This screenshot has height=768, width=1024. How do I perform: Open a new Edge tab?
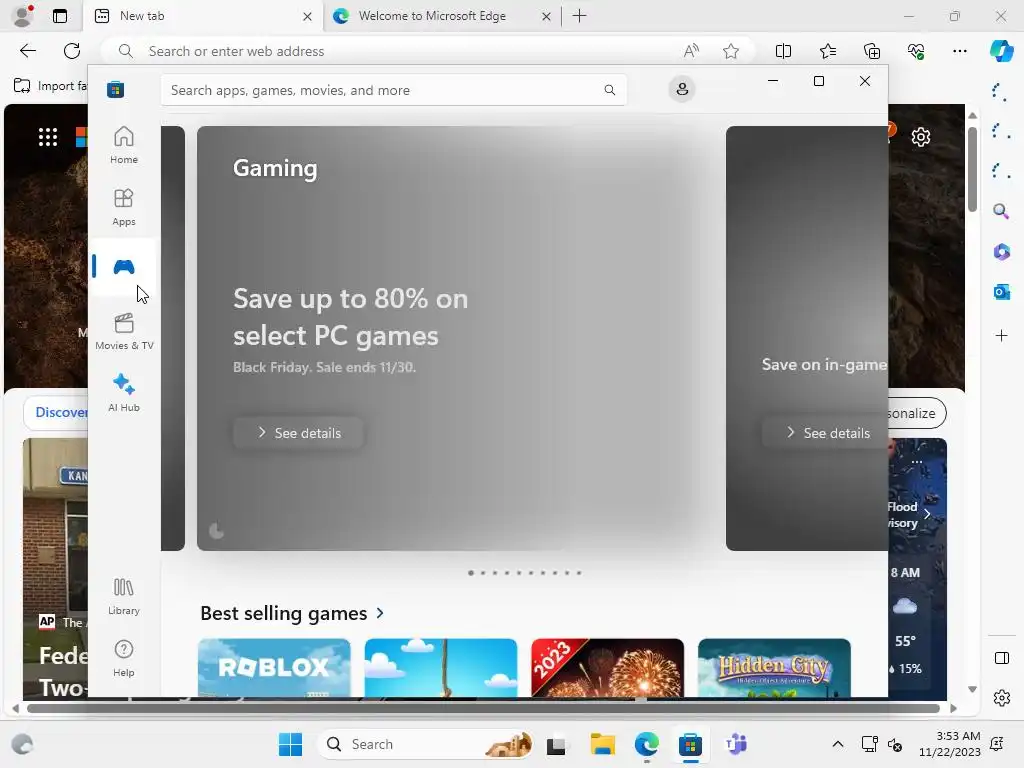tap(579, 16)
